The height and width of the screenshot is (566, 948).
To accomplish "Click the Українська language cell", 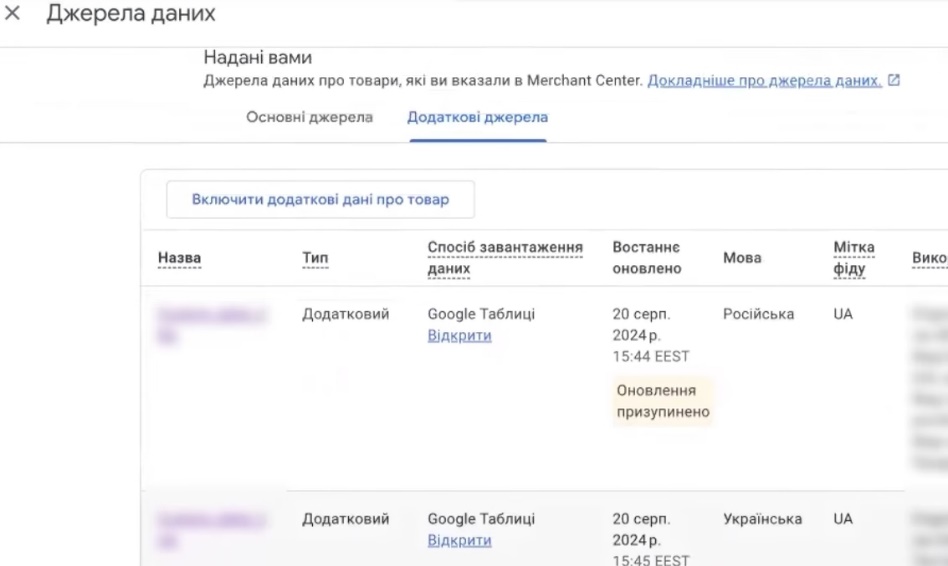I will point(762,519).
